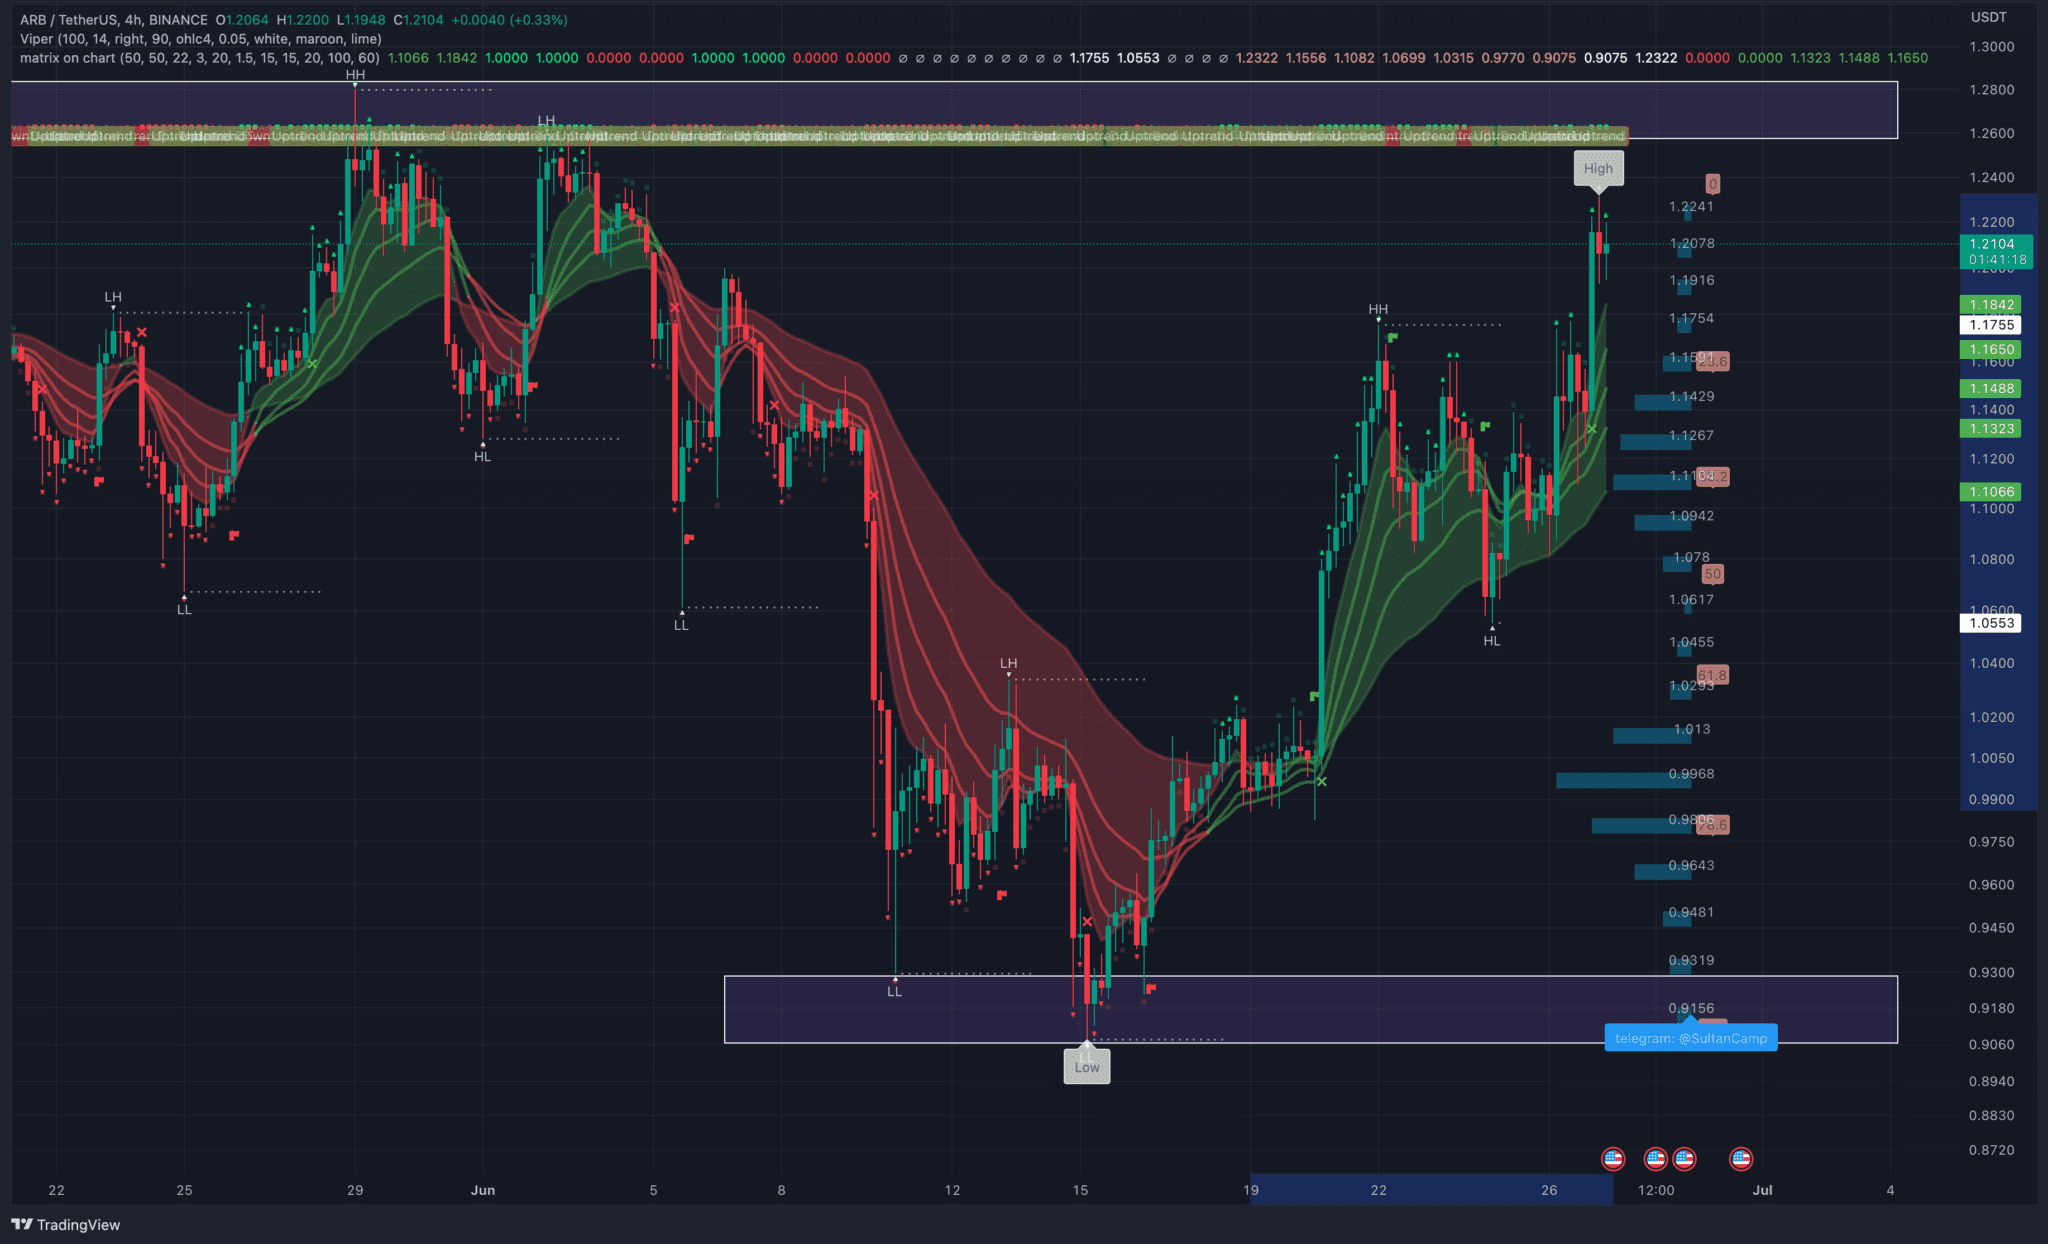Open the TradingView logo link
Image resolution: width=2048 pixels, height=1244 pixels.
pos(66,1224)
